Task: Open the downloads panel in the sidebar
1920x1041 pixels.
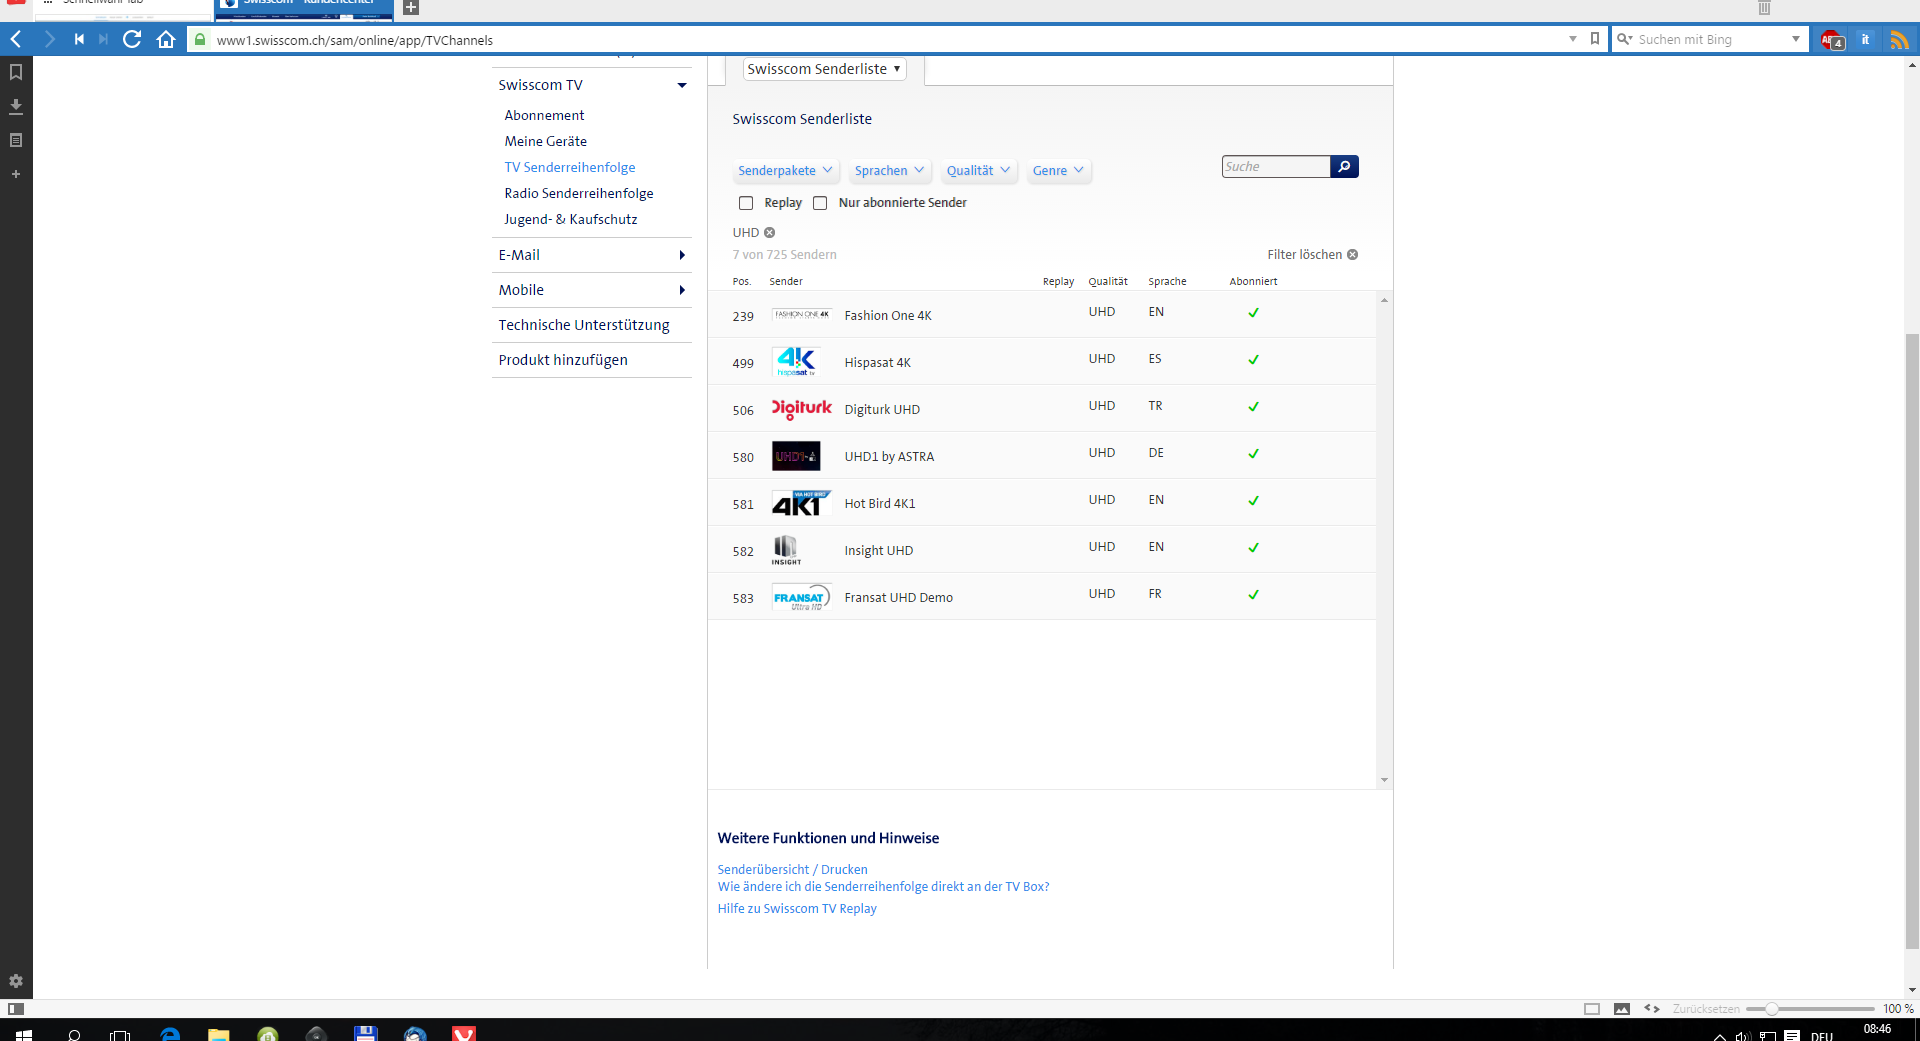Action: 16,106
